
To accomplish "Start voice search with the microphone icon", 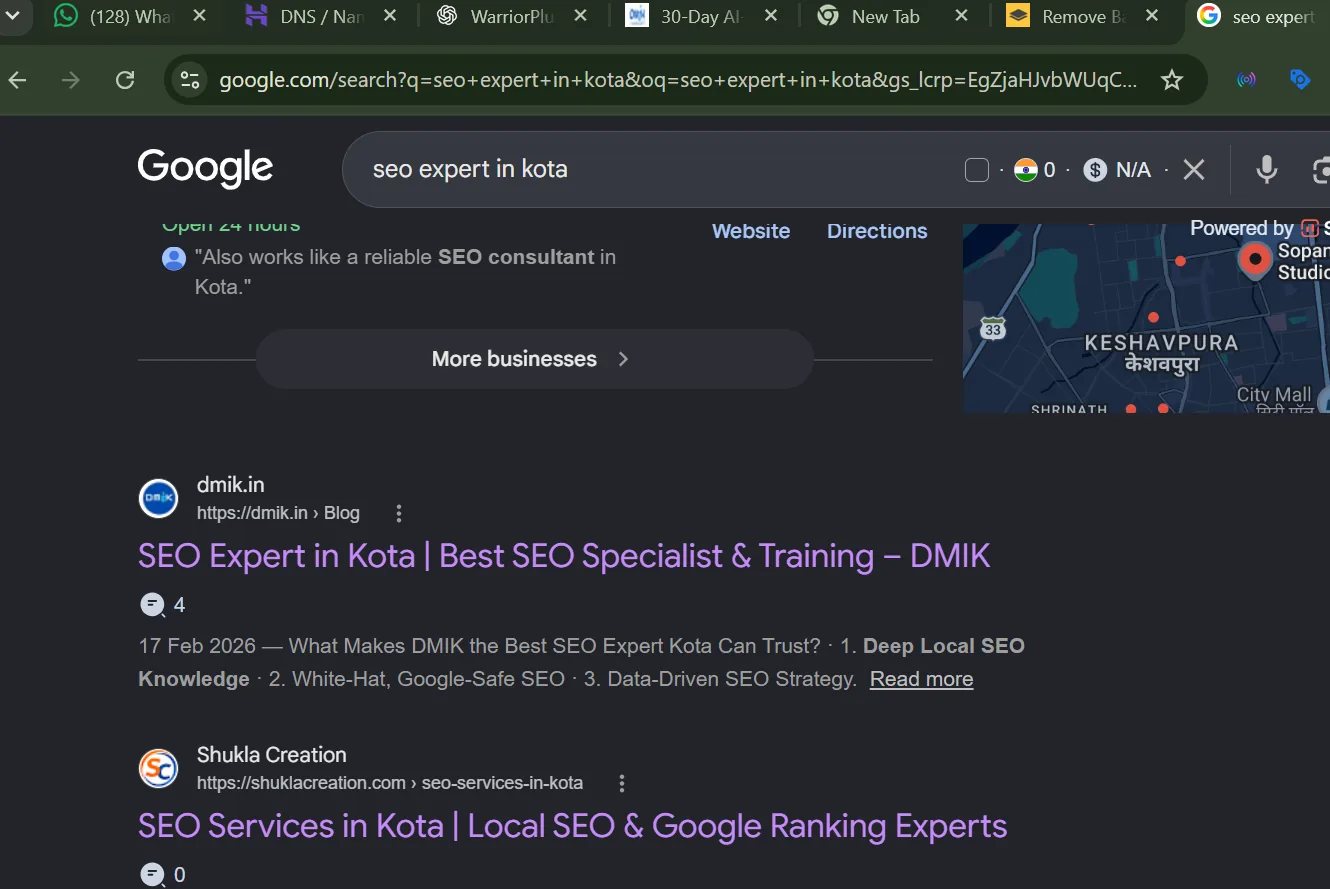I will pyautogui.click(x=1267, y=170).
